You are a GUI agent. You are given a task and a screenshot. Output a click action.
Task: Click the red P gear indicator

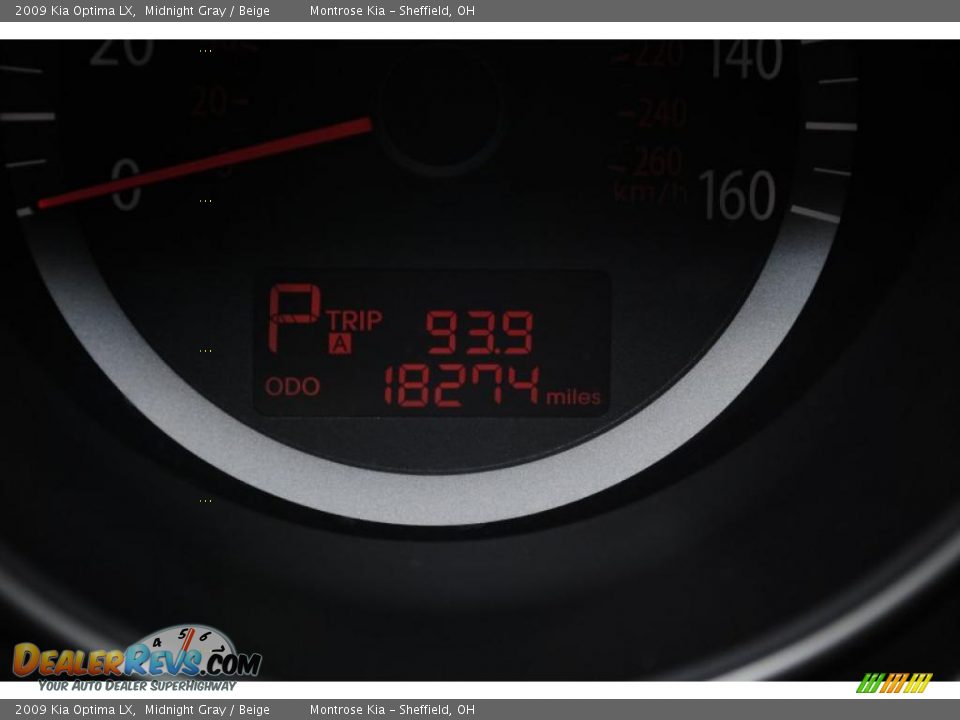point(294,318)
